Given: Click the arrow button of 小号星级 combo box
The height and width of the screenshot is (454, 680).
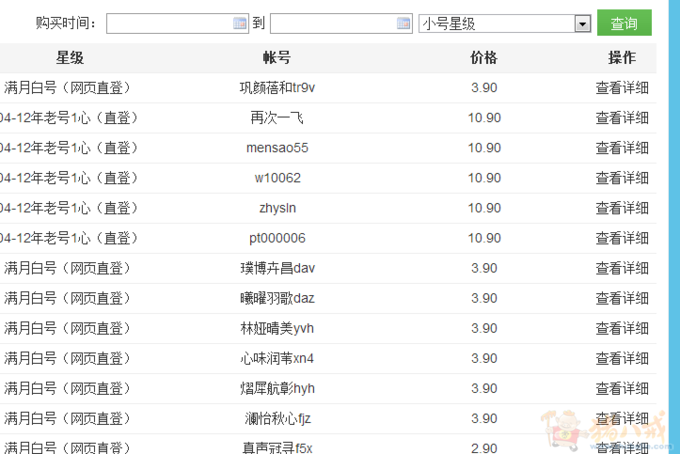Looking at the screenshot, I should pos(583,23).
